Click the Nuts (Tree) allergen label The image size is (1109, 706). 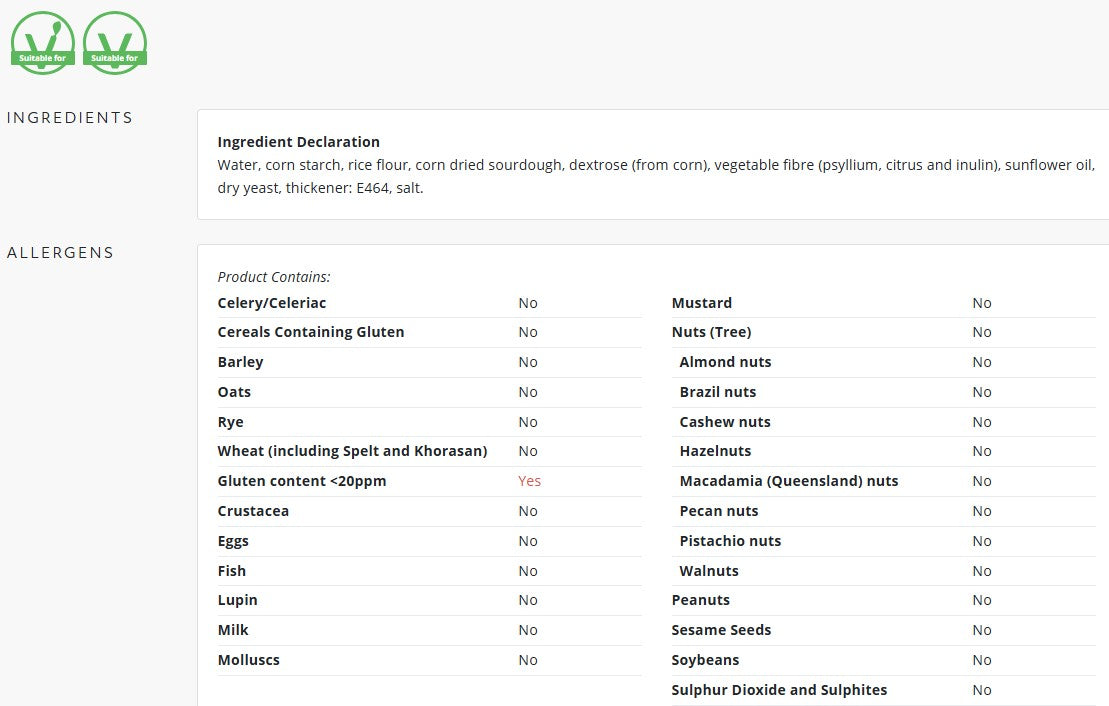tap(711, 332)
